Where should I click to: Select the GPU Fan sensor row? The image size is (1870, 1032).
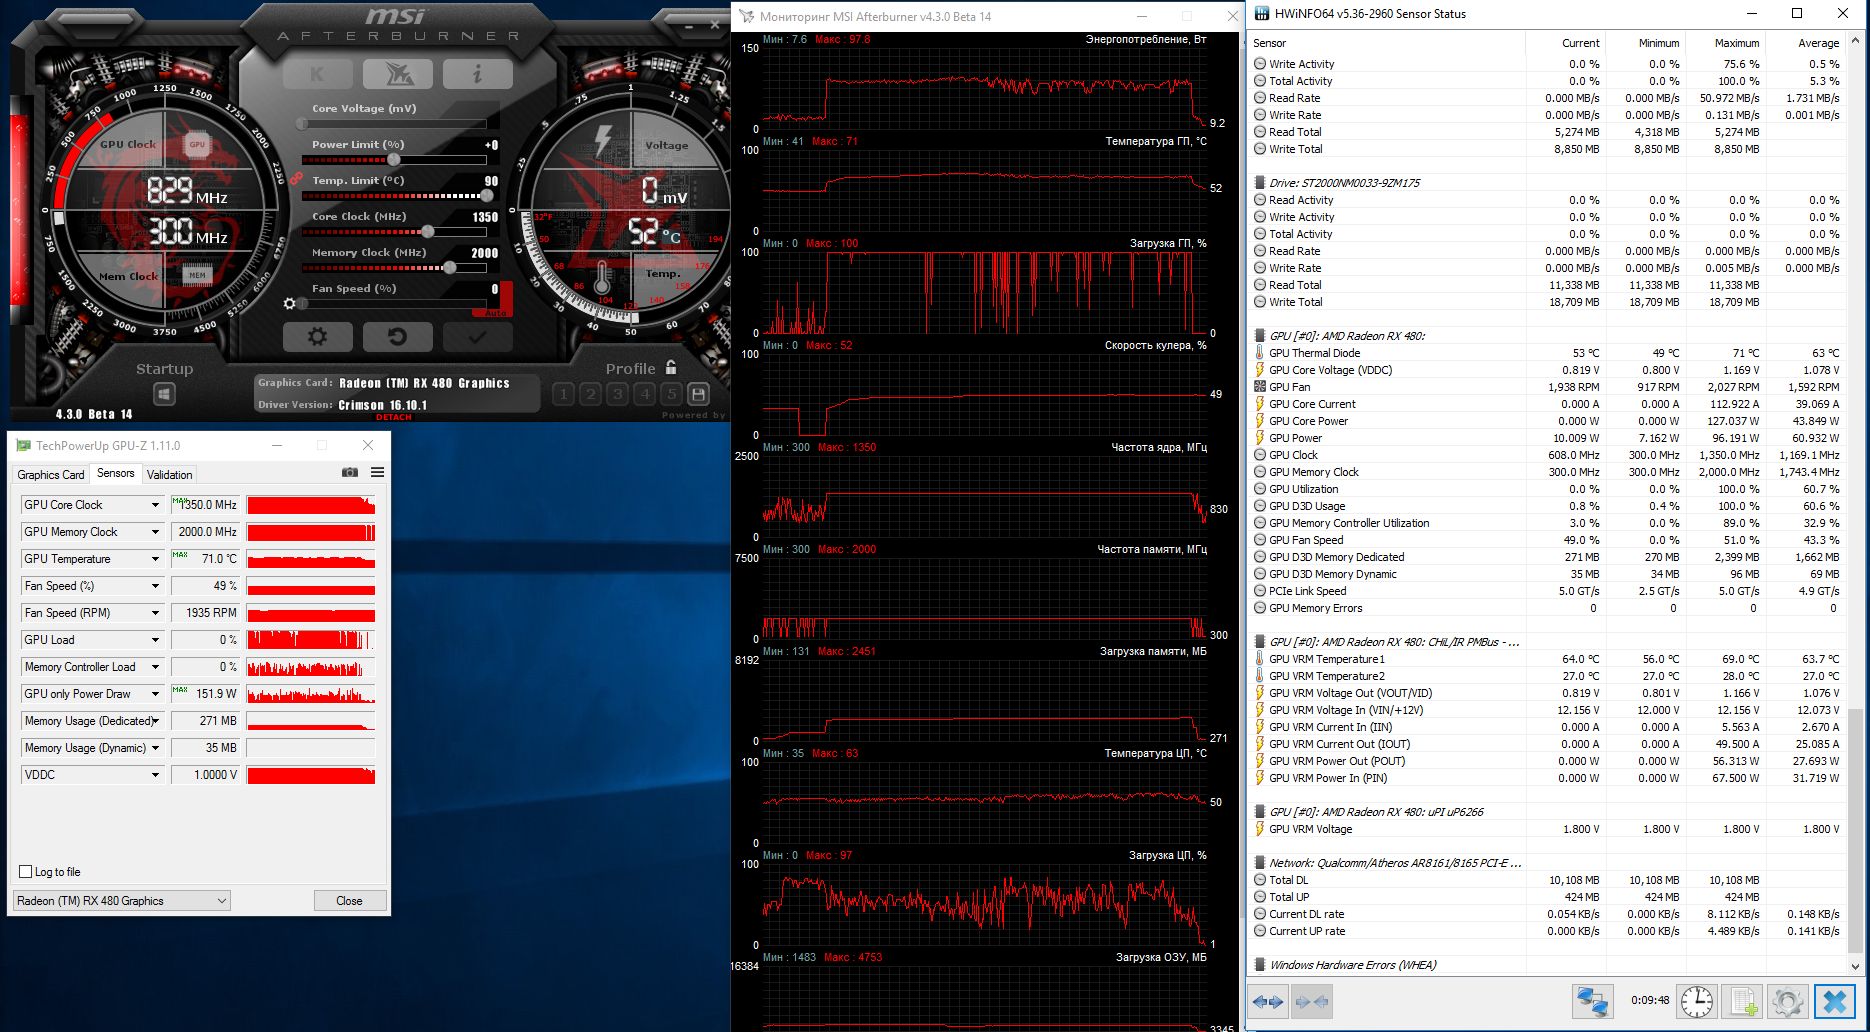[x=1547, y=387]
